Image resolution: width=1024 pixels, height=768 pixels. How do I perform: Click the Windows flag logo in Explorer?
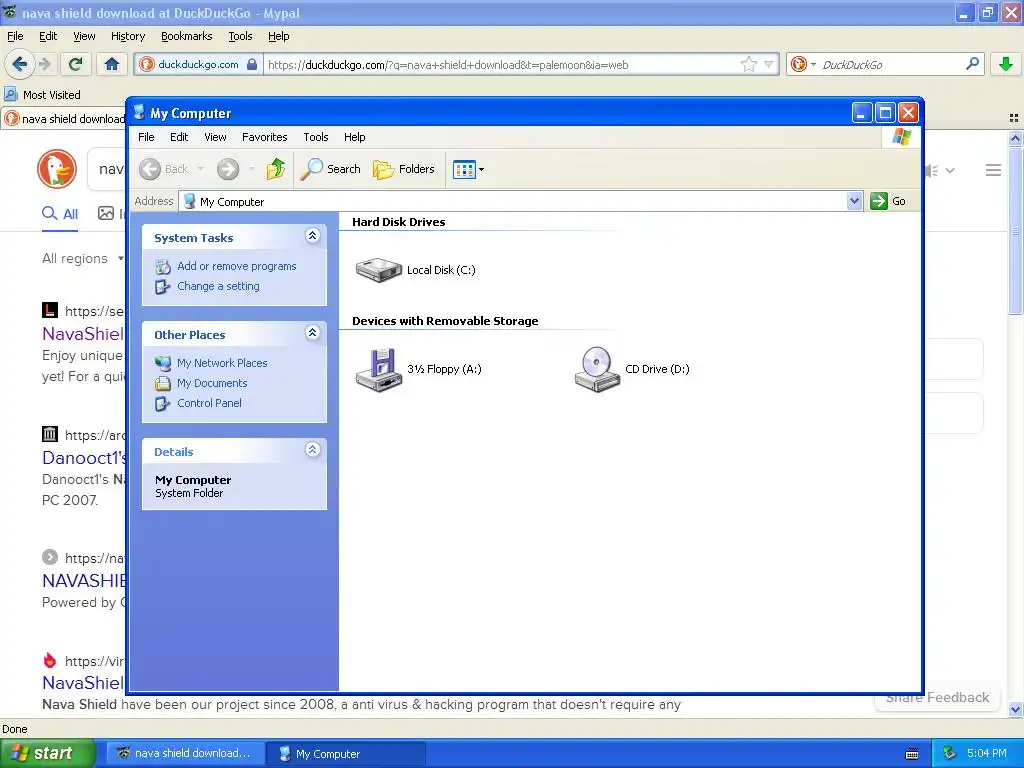pos(901,137)
